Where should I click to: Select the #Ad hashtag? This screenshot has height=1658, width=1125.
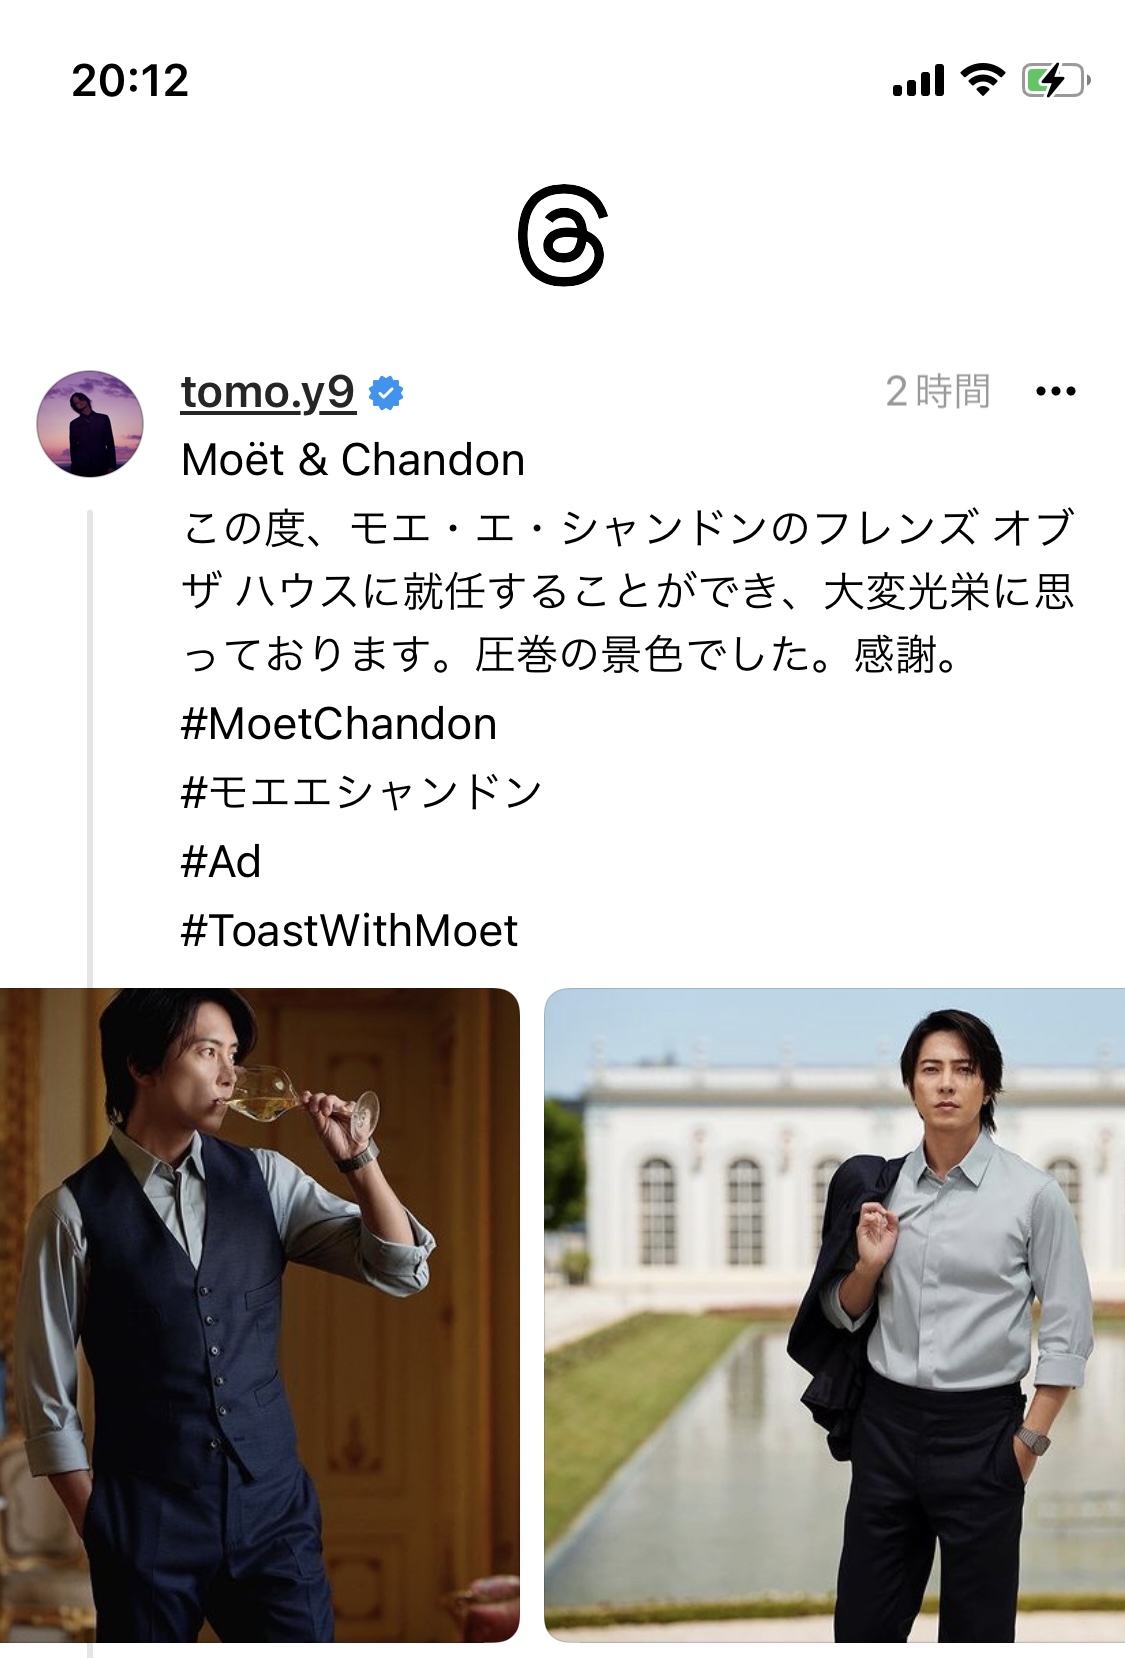(x=221, y=861)
